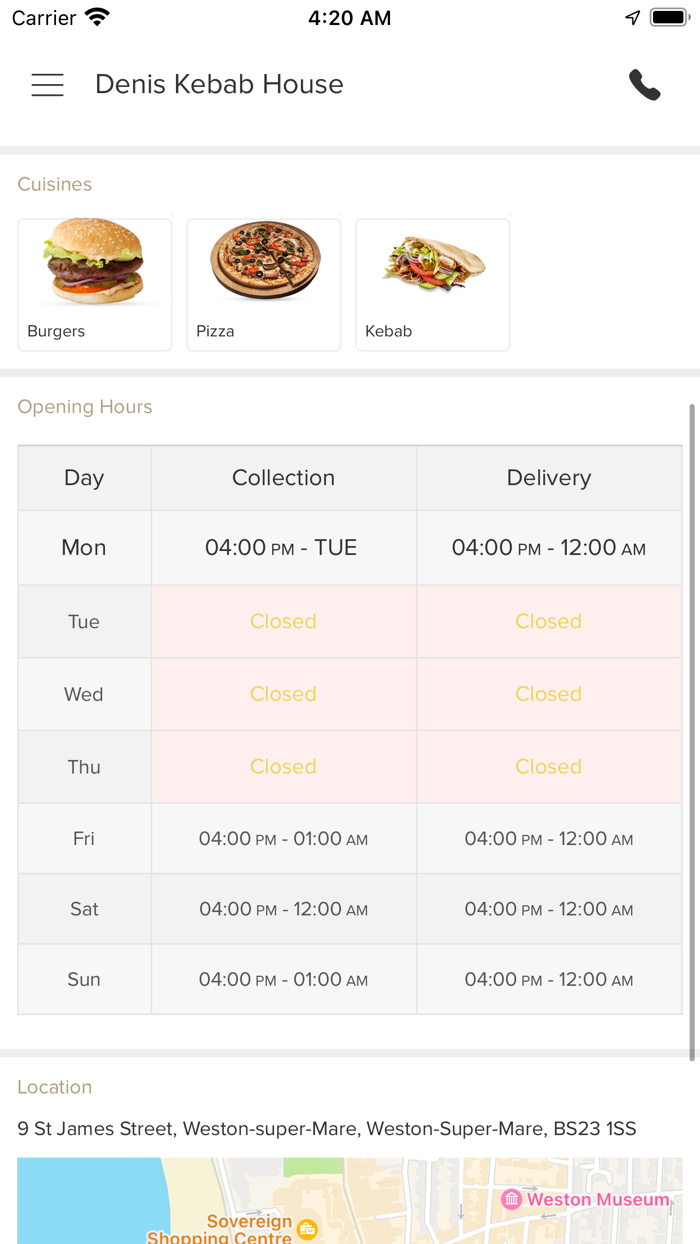Tap the Closed label for Tuesday collection

283,621
